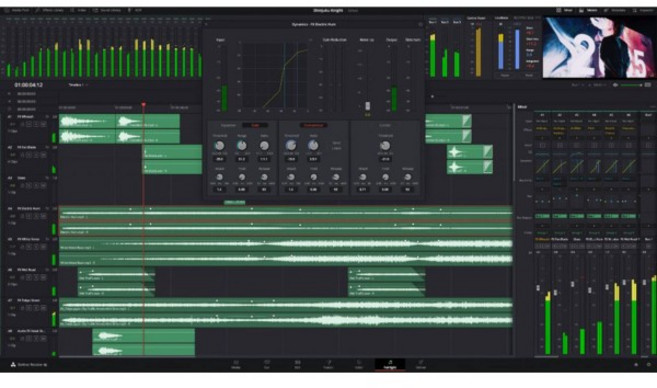Toggle the Gate button in Dynamics

pyautogui.click(x=255, y=125)
